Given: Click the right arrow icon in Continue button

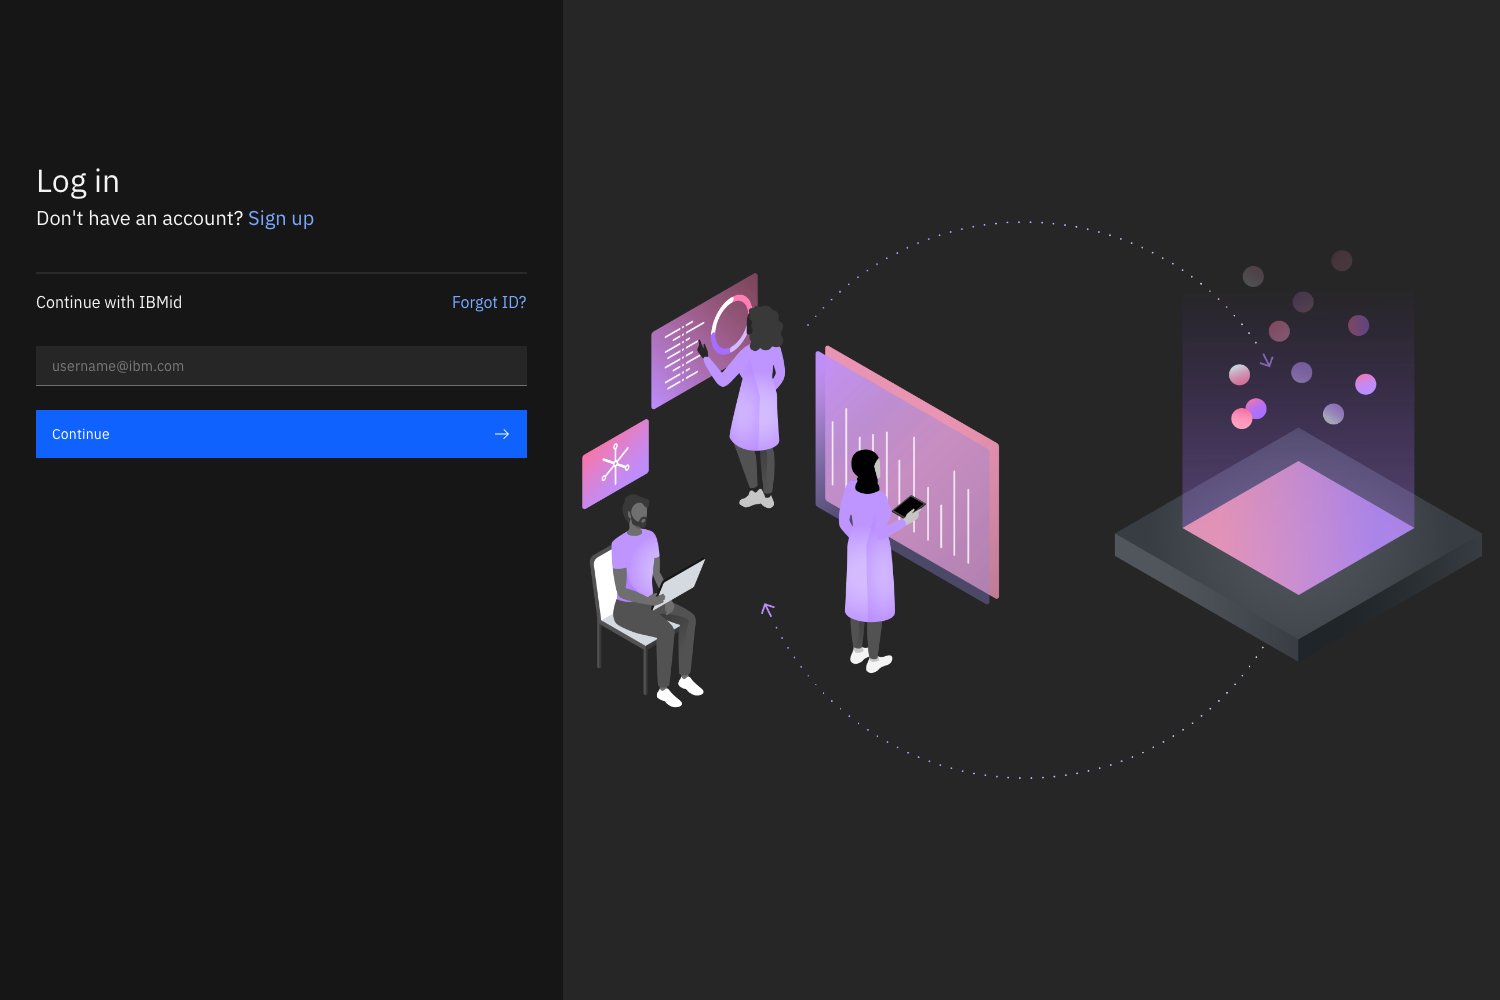Looking at the screenshot, I should [x=502, y=434].
